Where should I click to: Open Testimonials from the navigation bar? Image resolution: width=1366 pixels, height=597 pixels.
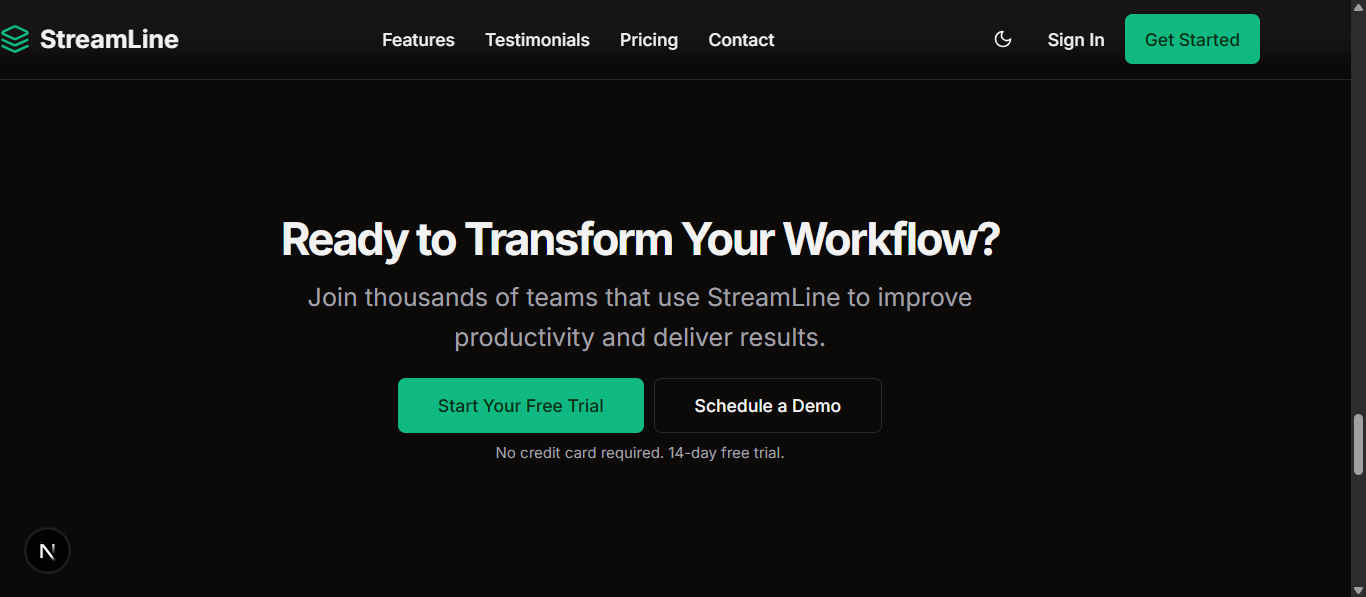[x=537, y=40]
